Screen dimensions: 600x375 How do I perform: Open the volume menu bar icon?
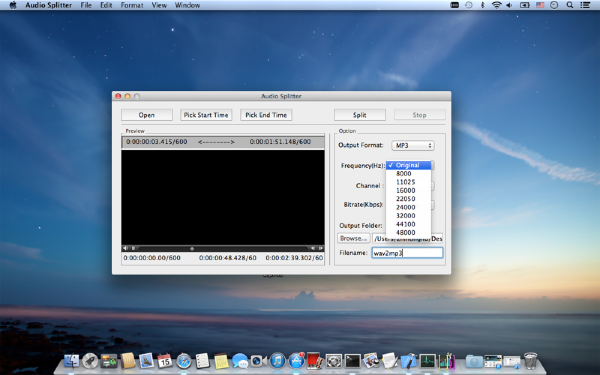(x=509, y=5)
